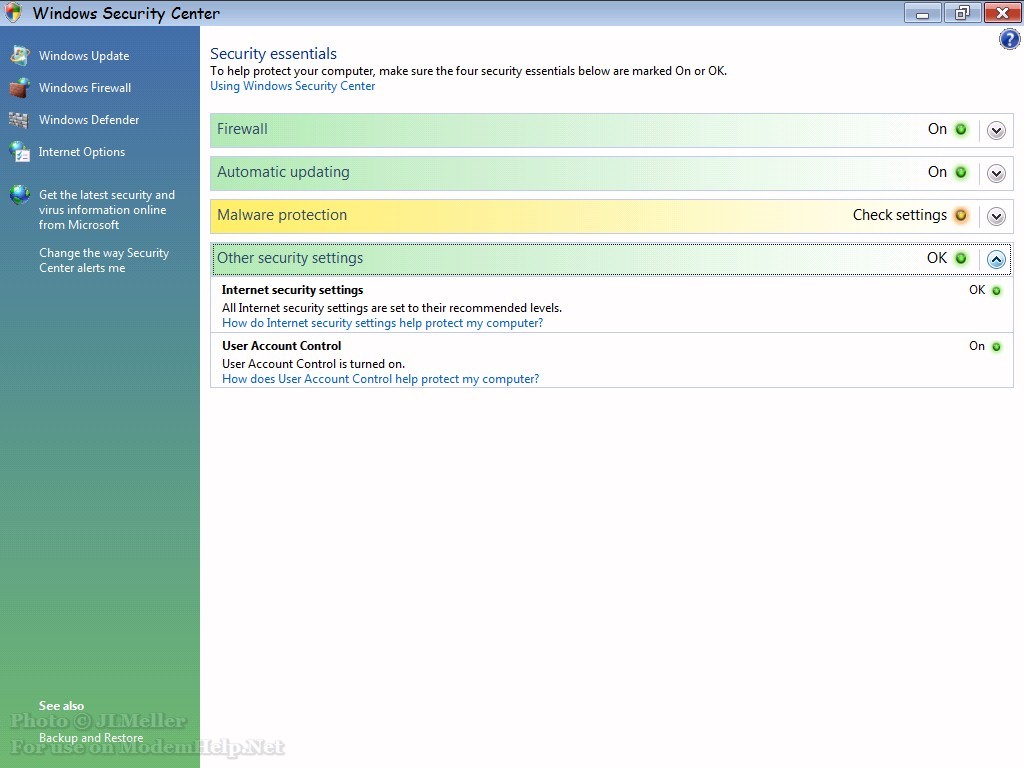This screenshot has height=768, width=1024.
Task: Click the orange status light for Malware protection
Action: pos(961,216)
